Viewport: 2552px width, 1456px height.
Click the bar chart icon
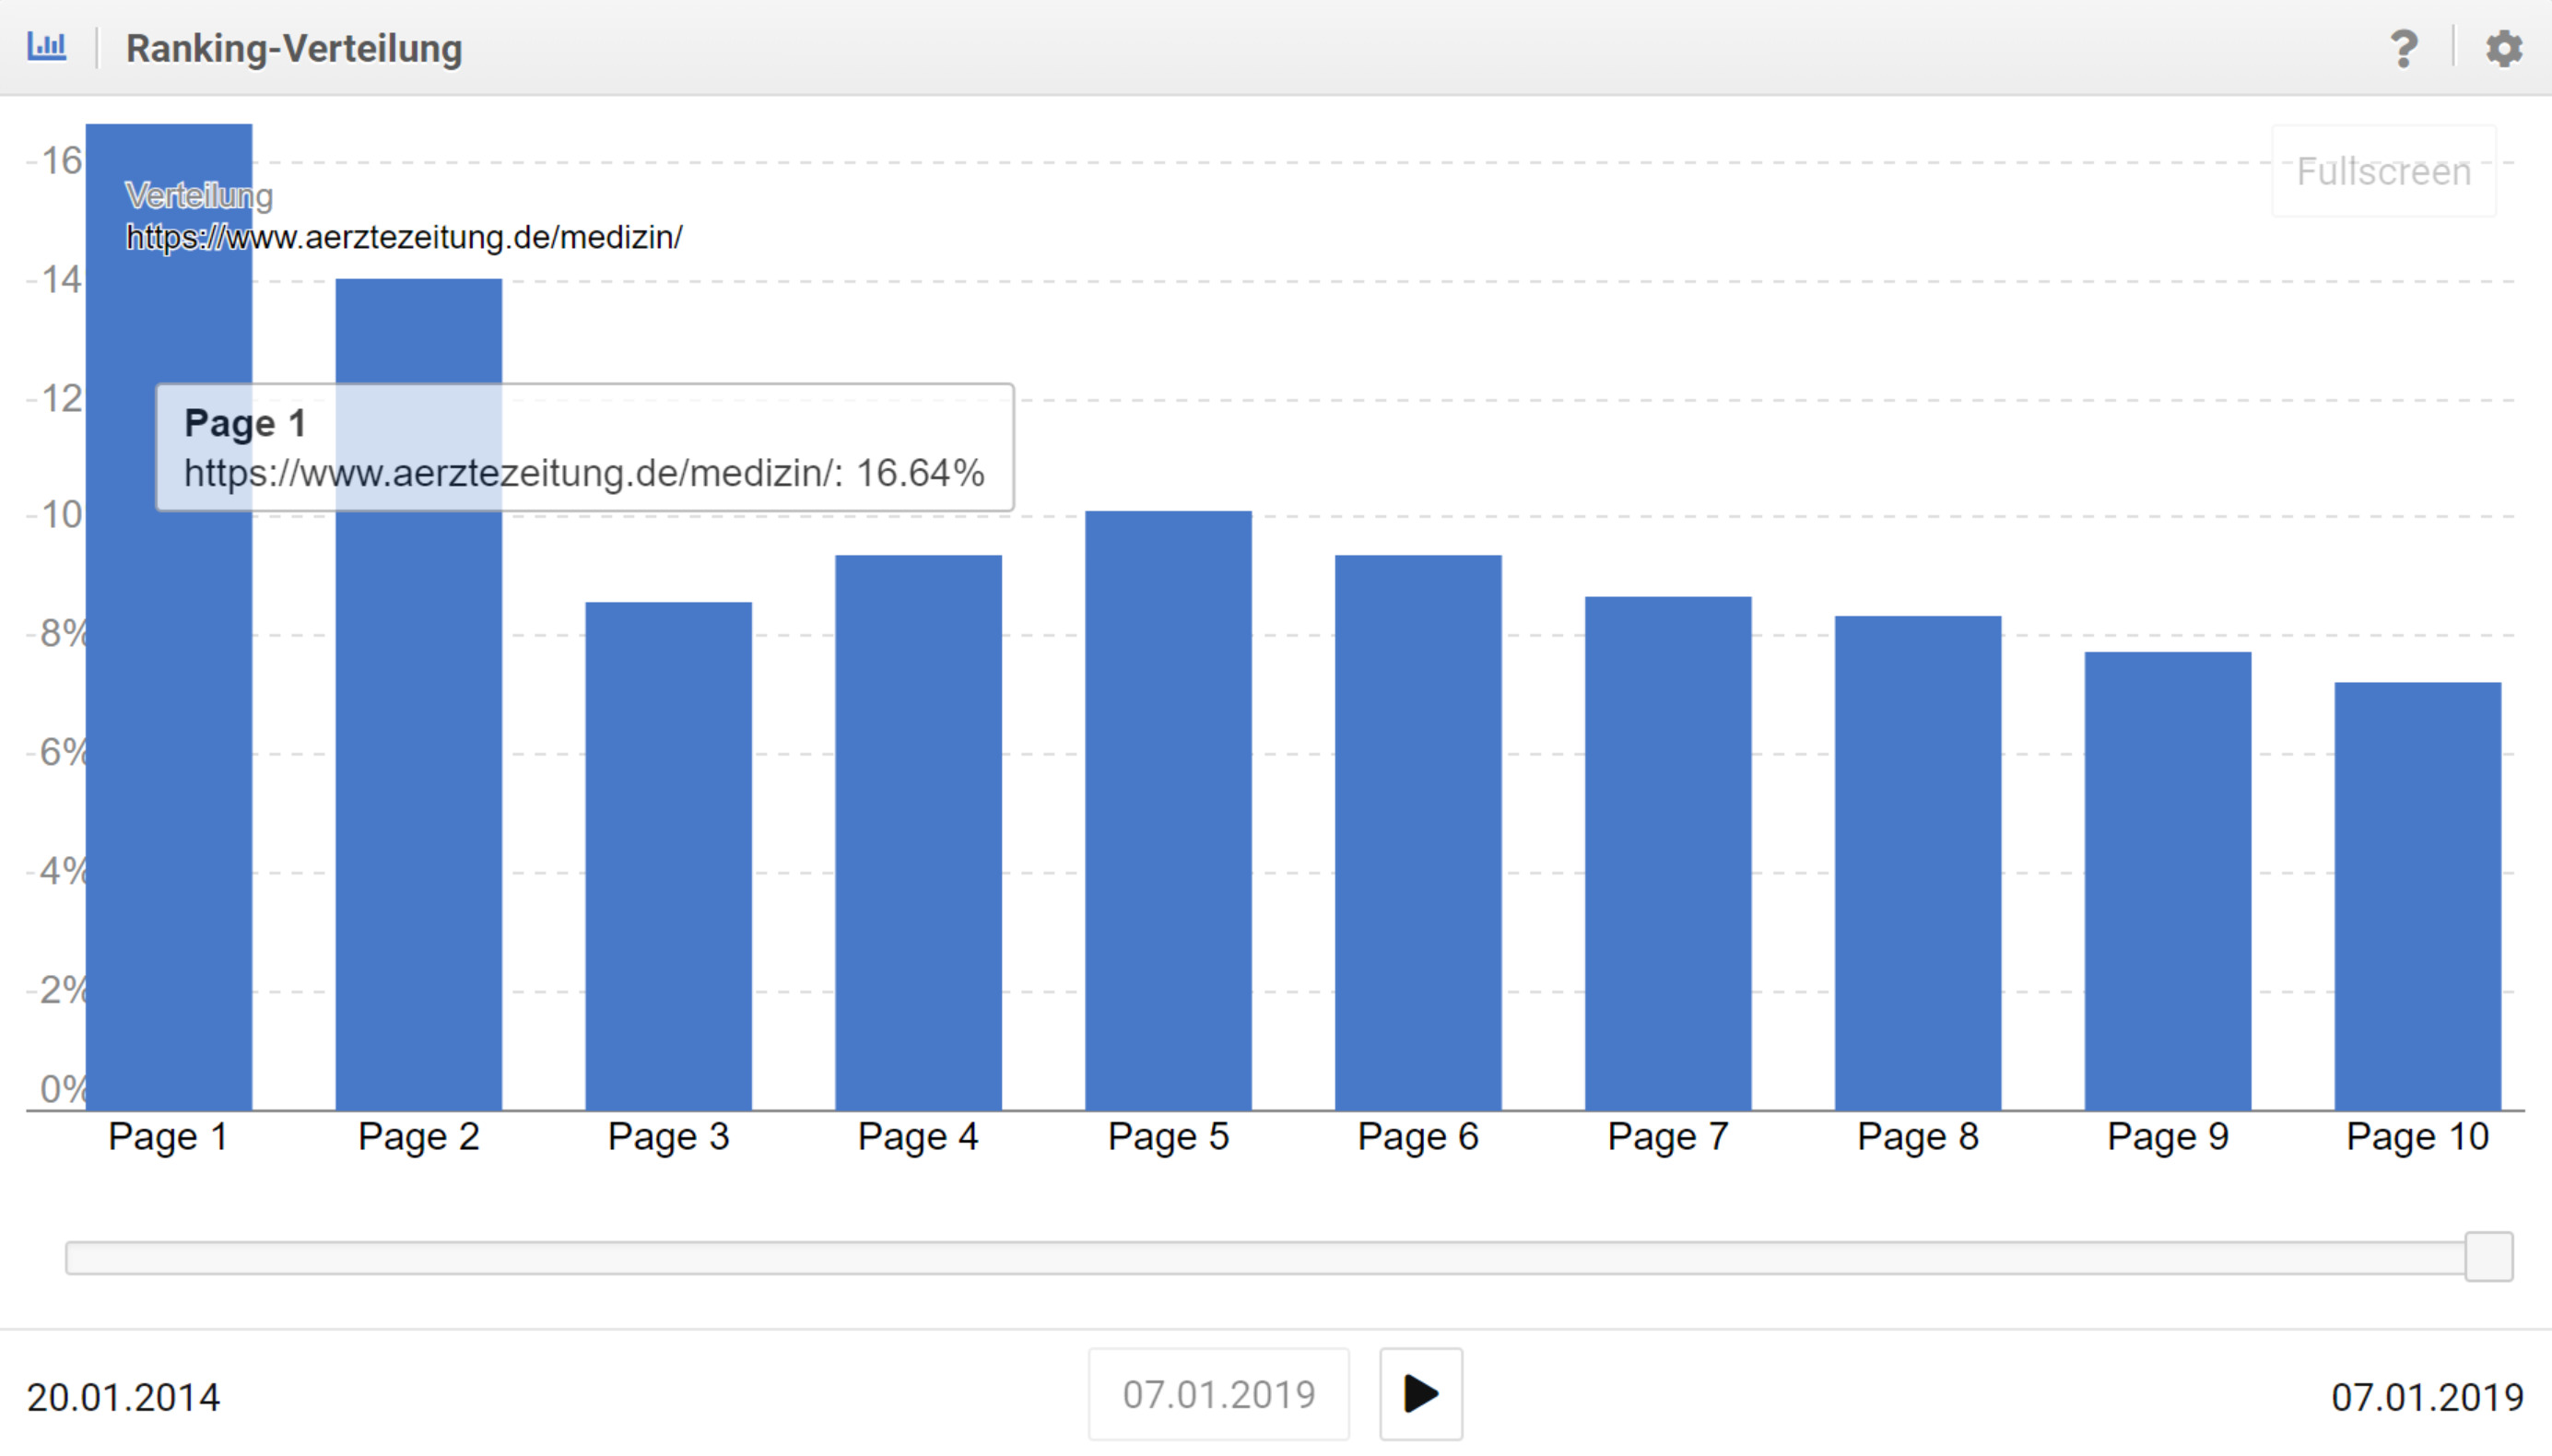click(x=47, y=47)
